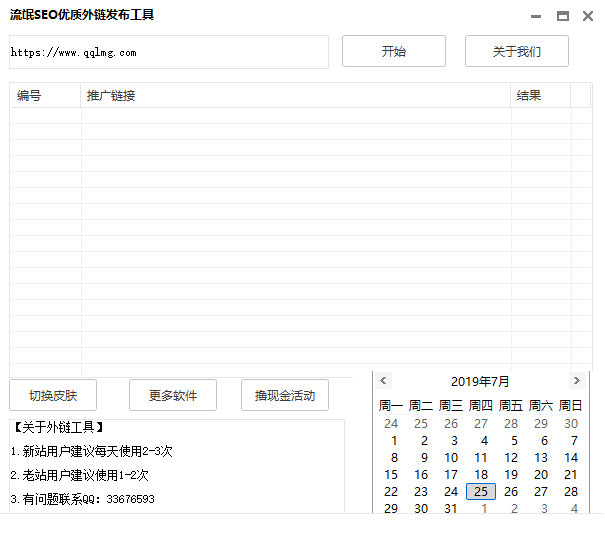Select the 结果 column header

pyautogui.click(x=541, y=95)
